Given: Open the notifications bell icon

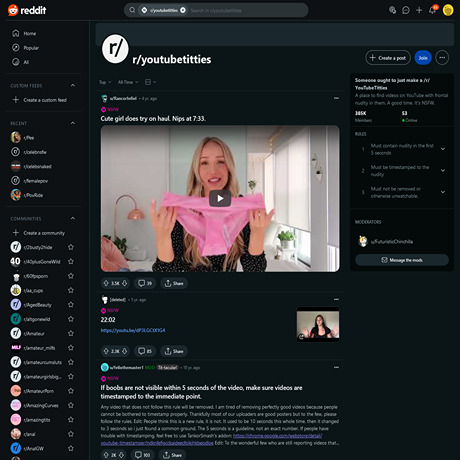Looking at the screenshot, I should (433, 10).
